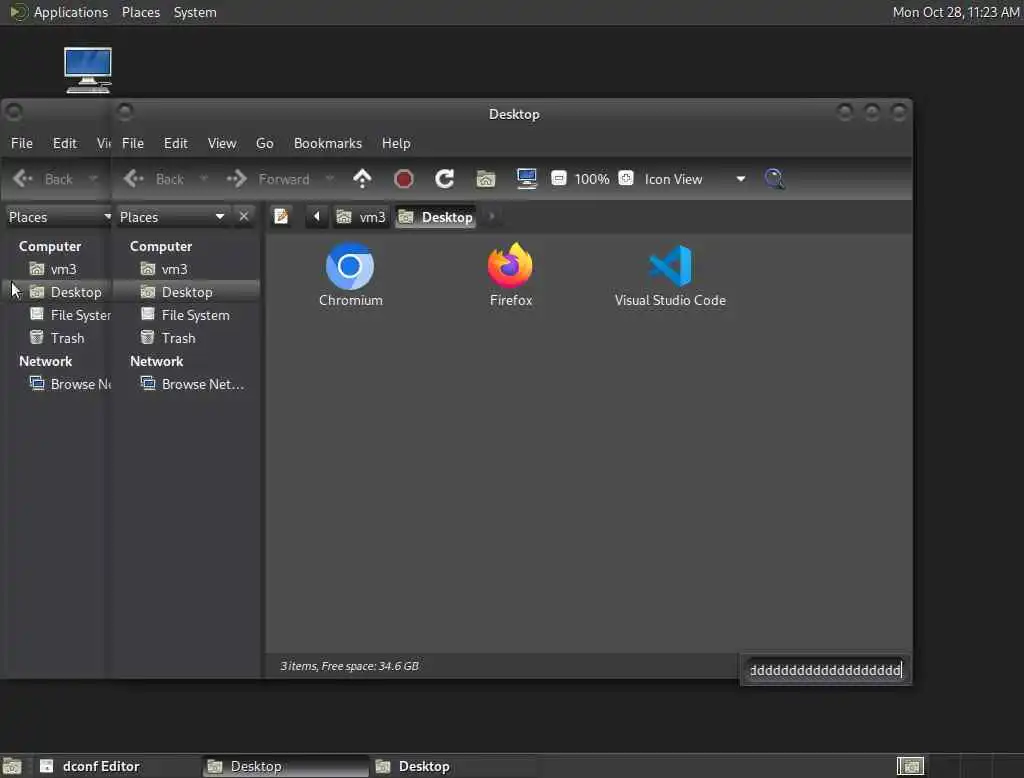Zoom in with the plus icon
Viewport: 1024px width, 778px height.
coord(626,178)
